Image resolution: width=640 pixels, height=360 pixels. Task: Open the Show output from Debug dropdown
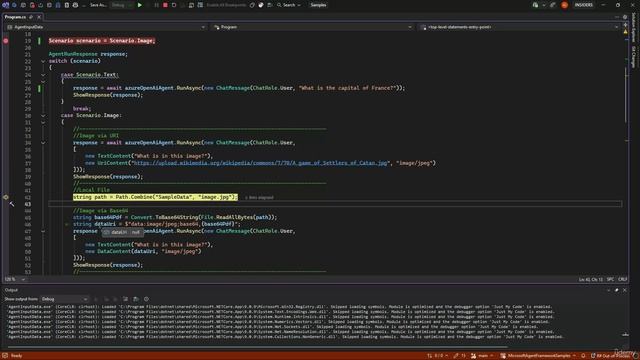(x=64, y=299)
